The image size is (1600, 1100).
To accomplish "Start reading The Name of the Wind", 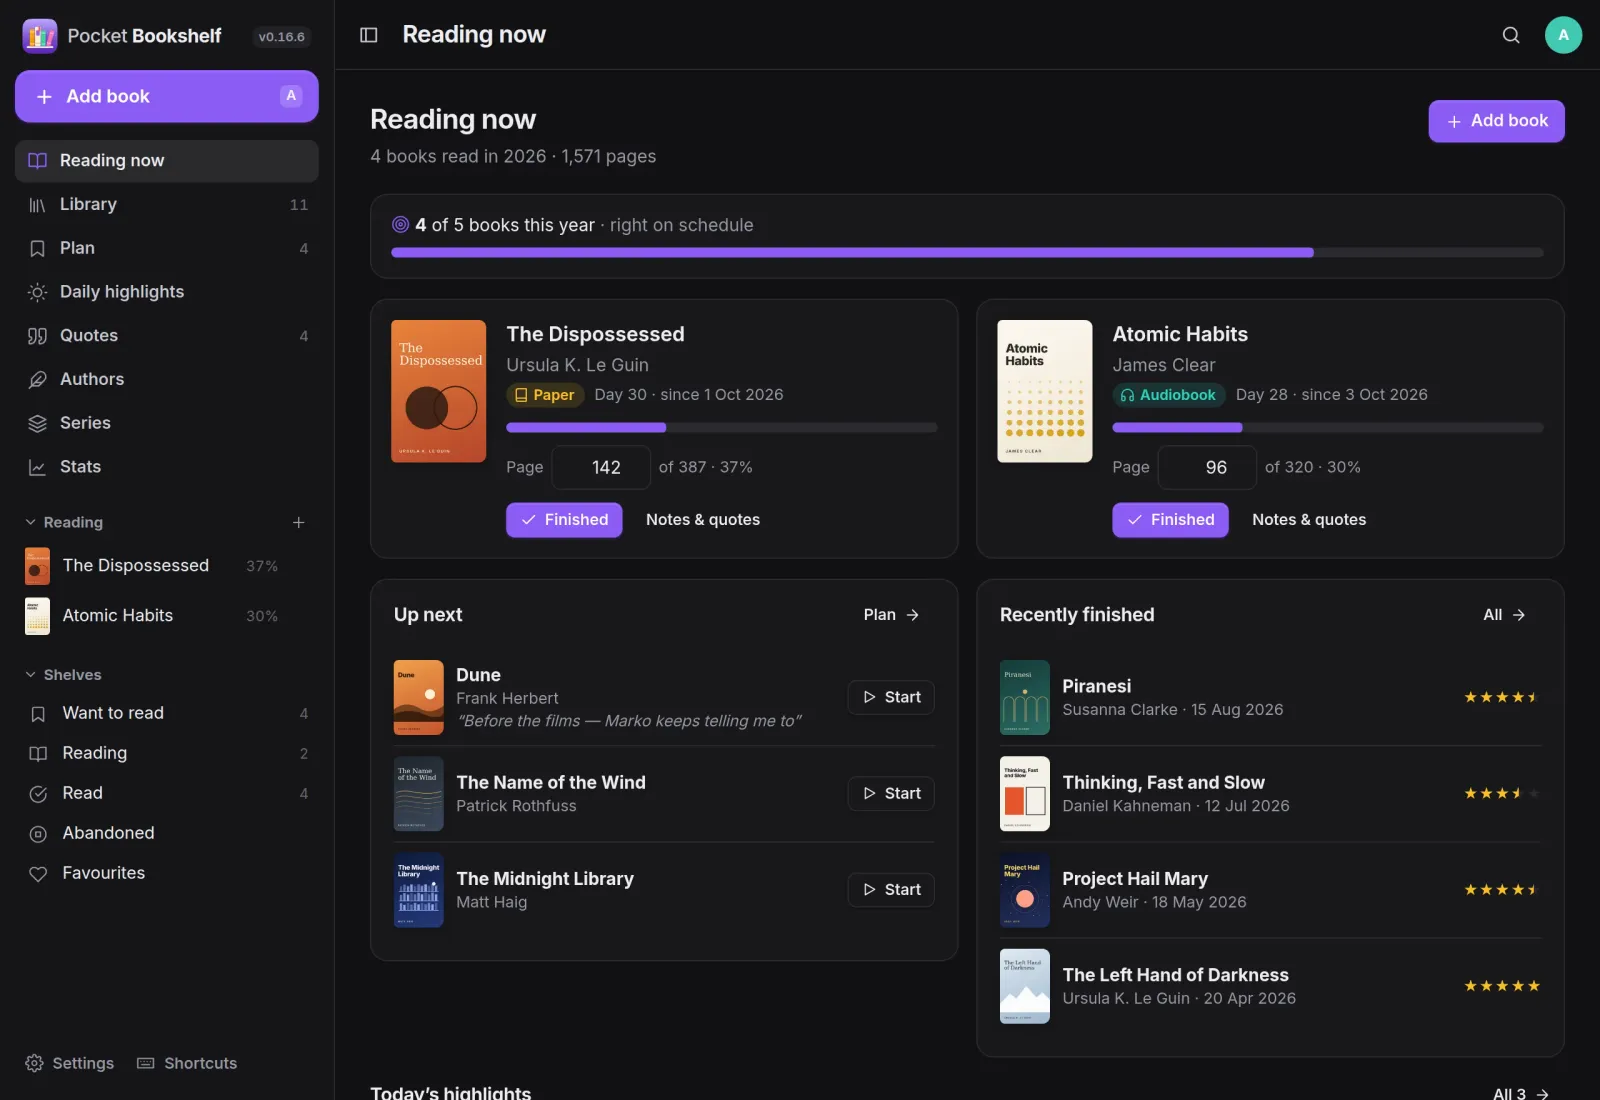I will (x=891, y=793).
